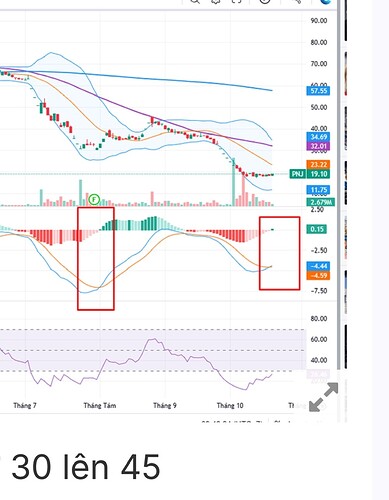Click the expand image arrows icon
Screen dimensions: 389x500
[323, 397]
